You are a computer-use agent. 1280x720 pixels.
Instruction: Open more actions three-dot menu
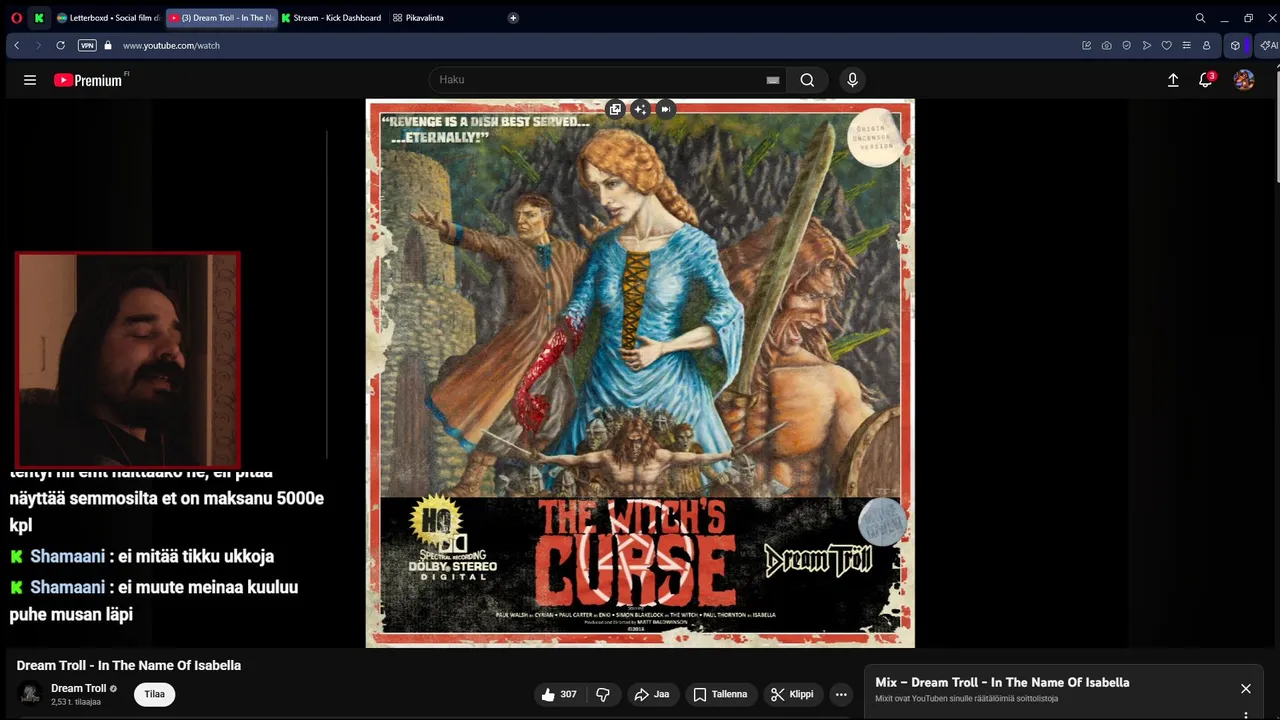841,694
